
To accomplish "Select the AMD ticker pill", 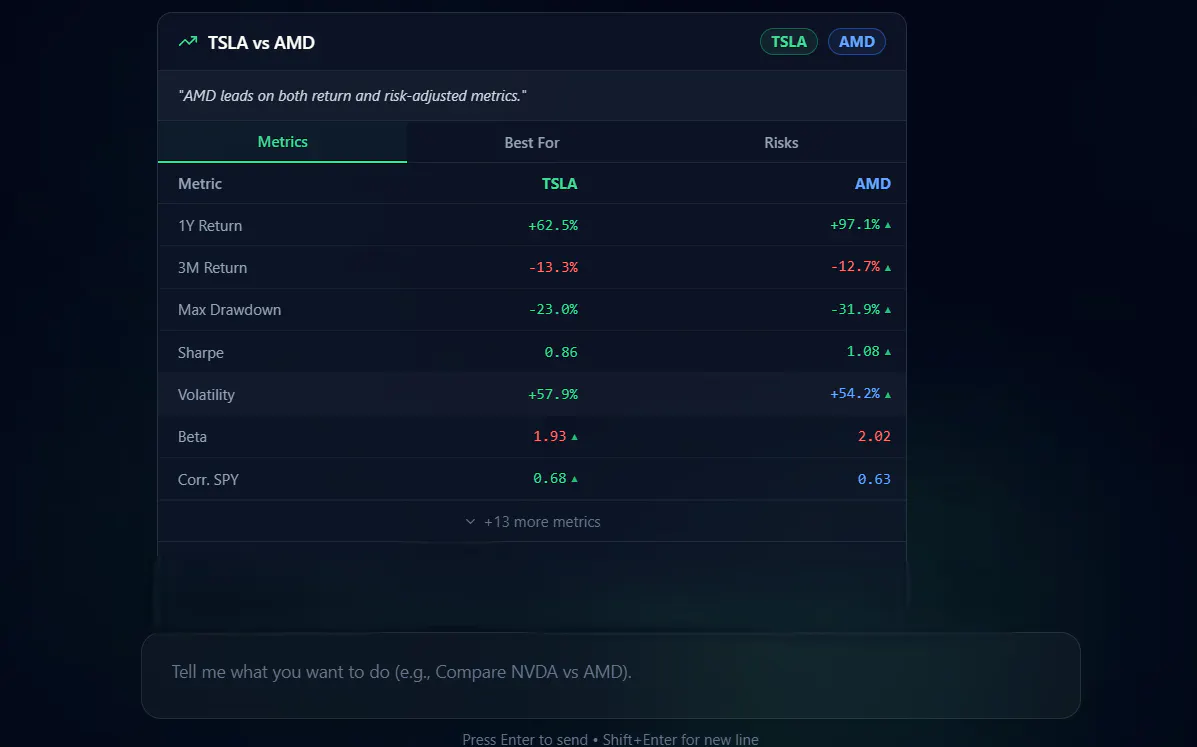I will [857, 42].
